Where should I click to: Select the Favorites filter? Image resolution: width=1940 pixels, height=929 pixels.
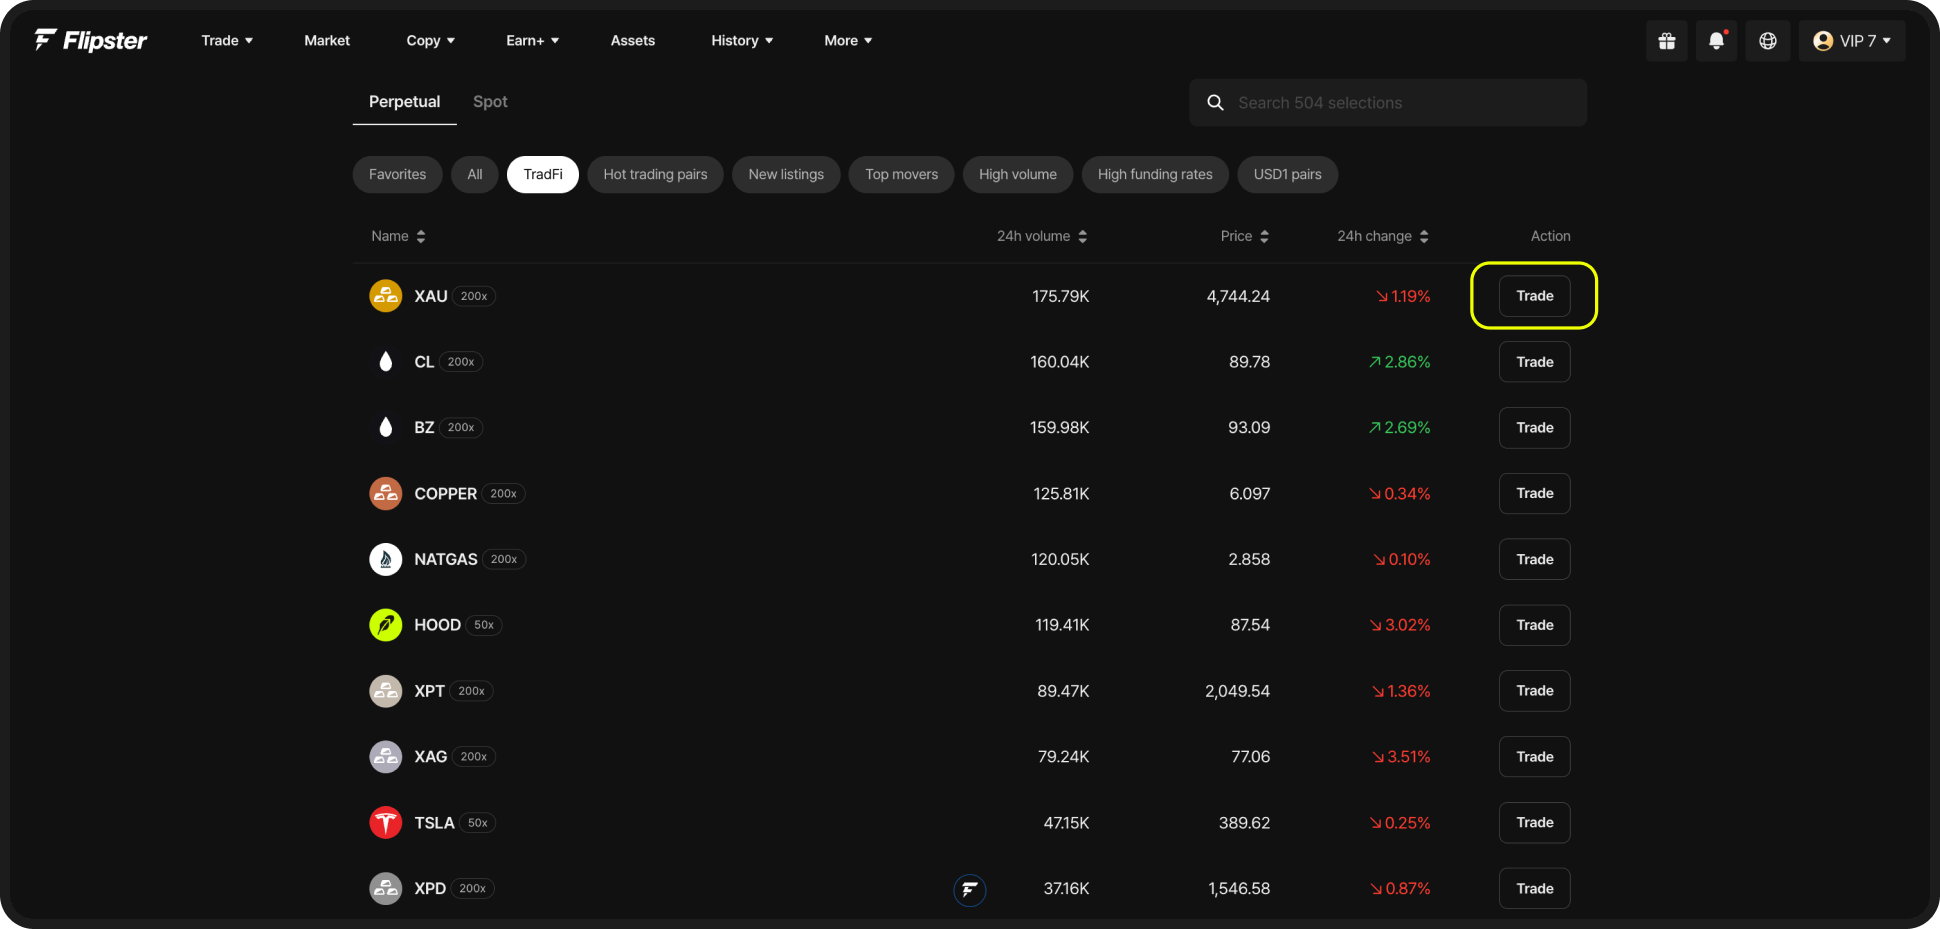coord(397,174)
